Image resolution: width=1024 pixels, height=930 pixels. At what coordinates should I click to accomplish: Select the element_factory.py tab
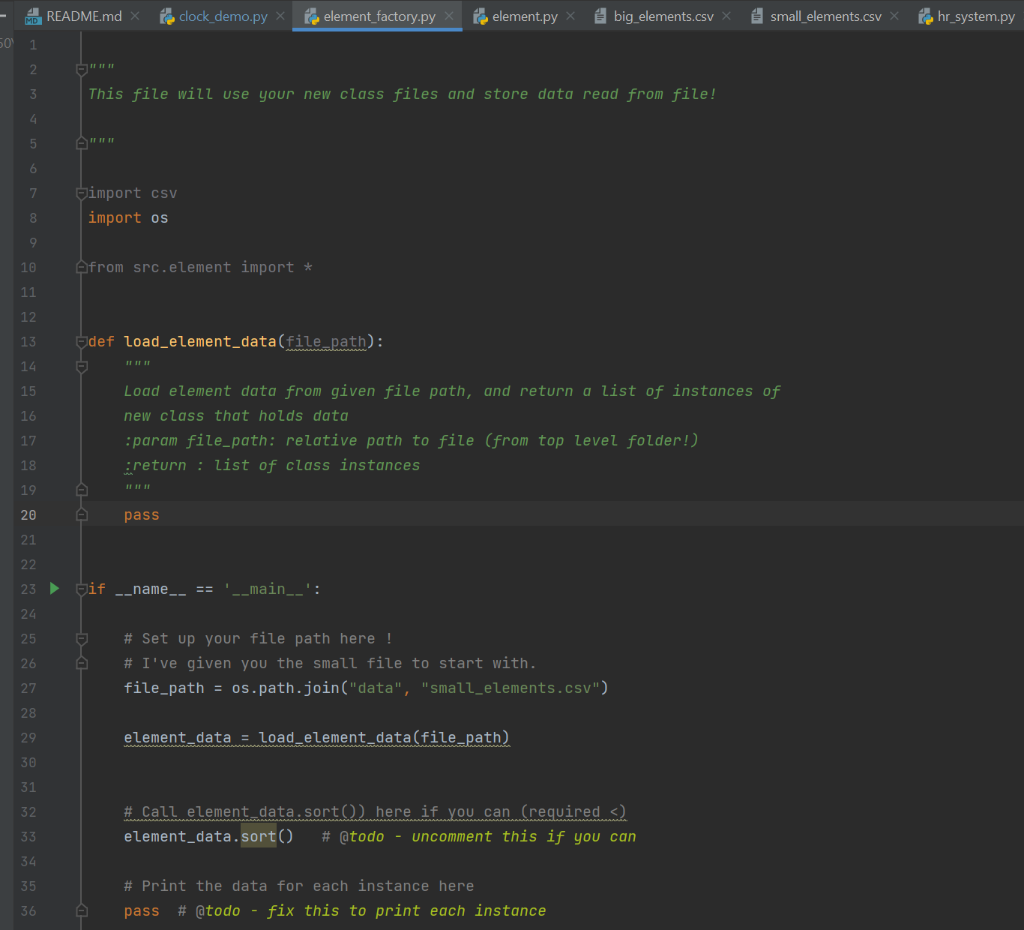[x=379, y=16]
